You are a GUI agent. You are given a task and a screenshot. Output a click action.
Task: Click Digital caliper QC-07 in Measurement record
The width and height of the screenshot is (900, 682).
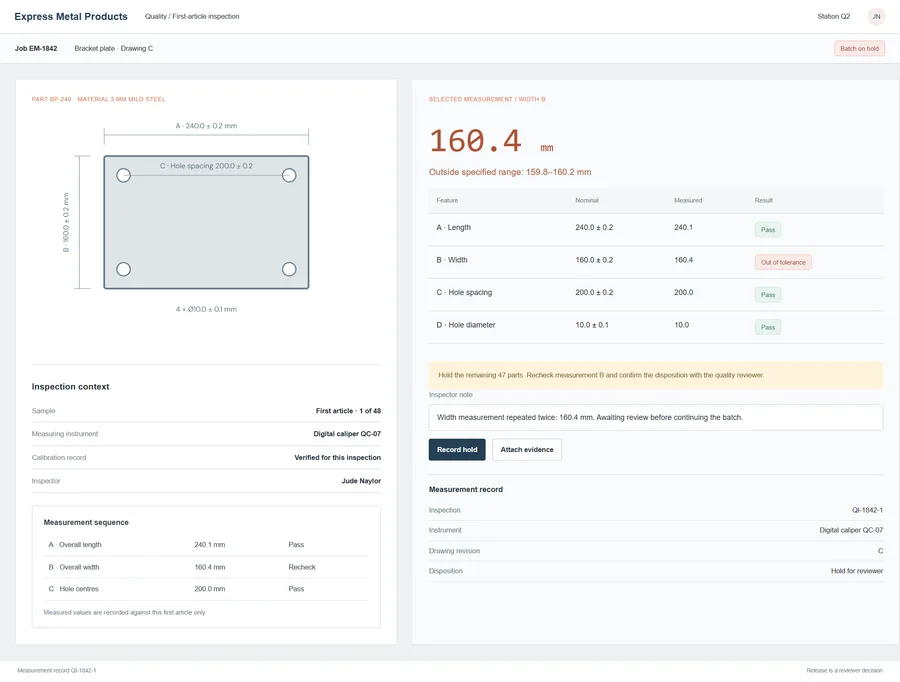click(851, 530)
